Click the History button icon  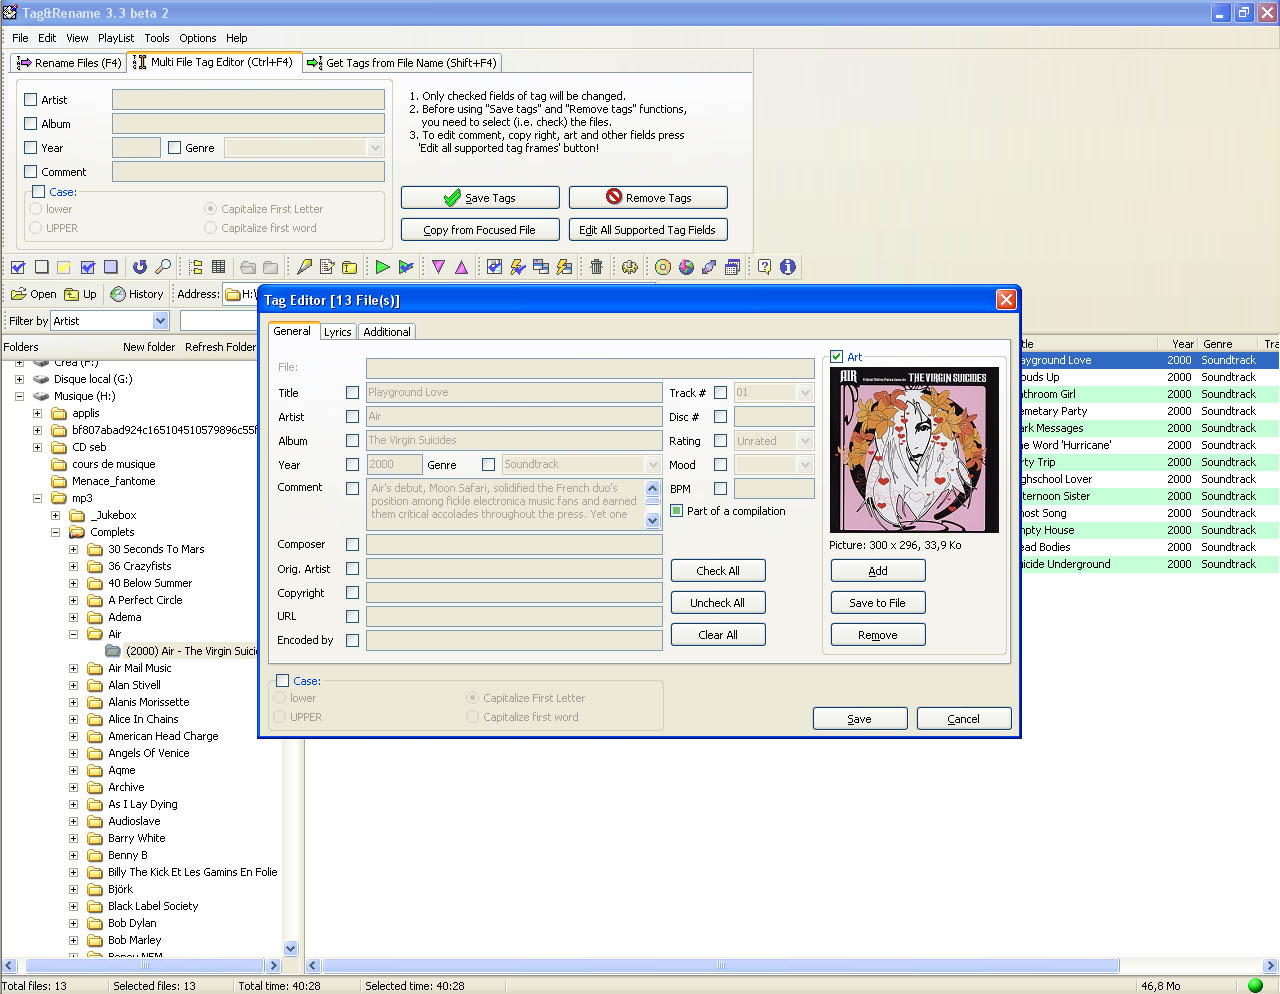coord(118,294)
